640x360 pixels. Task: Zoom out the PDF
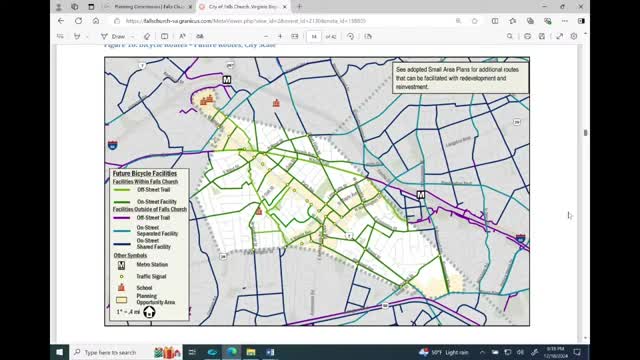pos(266,36)
